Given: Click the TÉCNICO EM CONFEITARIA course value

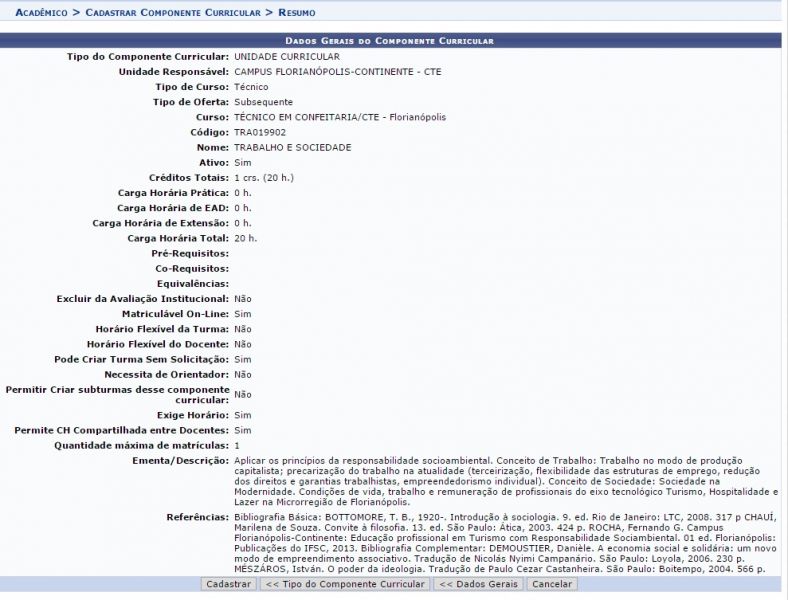Looking at the screenshot, I should [x=339, y=117].
